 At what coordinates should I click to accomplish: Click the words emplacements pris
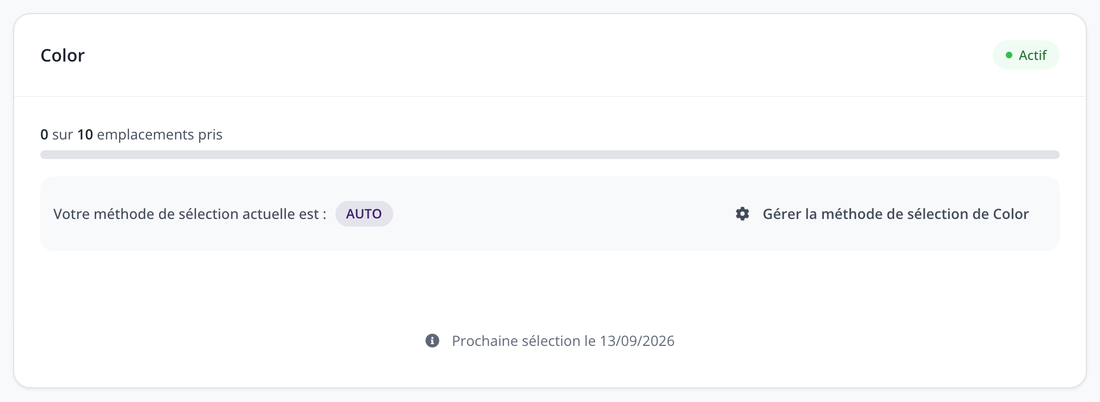(160, 135)
